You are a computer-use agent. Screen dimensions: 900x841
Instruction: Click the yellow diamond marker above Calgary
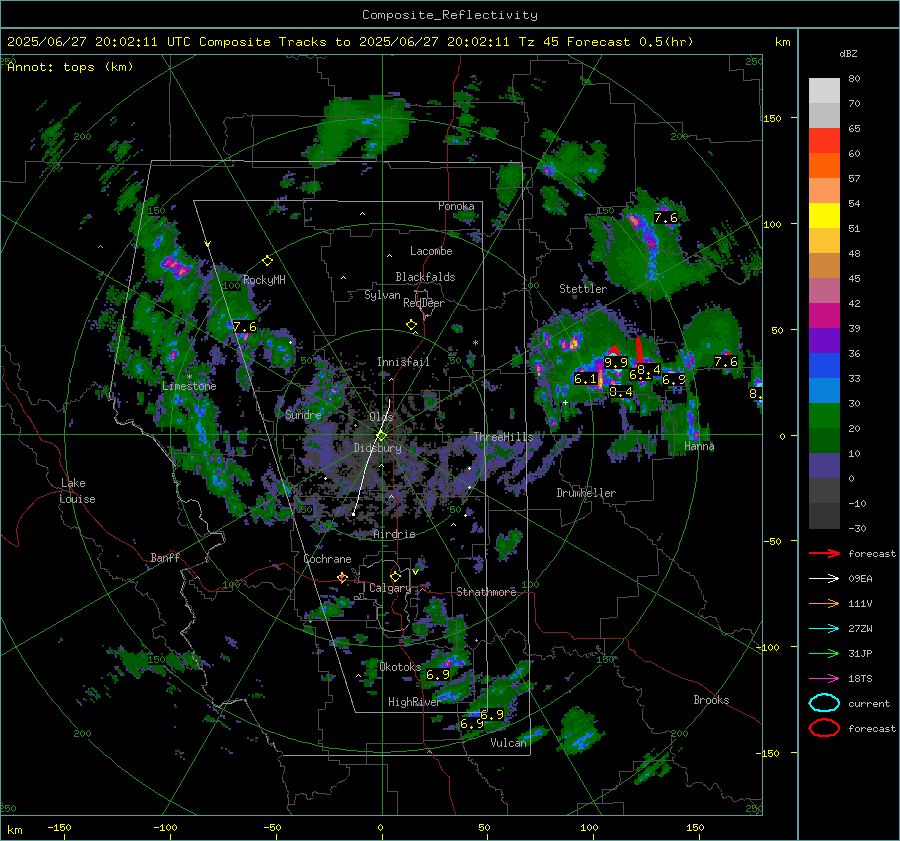pyautogui.click(x=395, y=576)
